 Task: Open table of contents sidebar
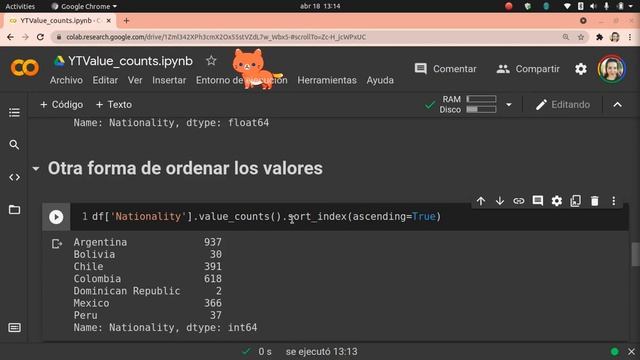tap(14, 112)
